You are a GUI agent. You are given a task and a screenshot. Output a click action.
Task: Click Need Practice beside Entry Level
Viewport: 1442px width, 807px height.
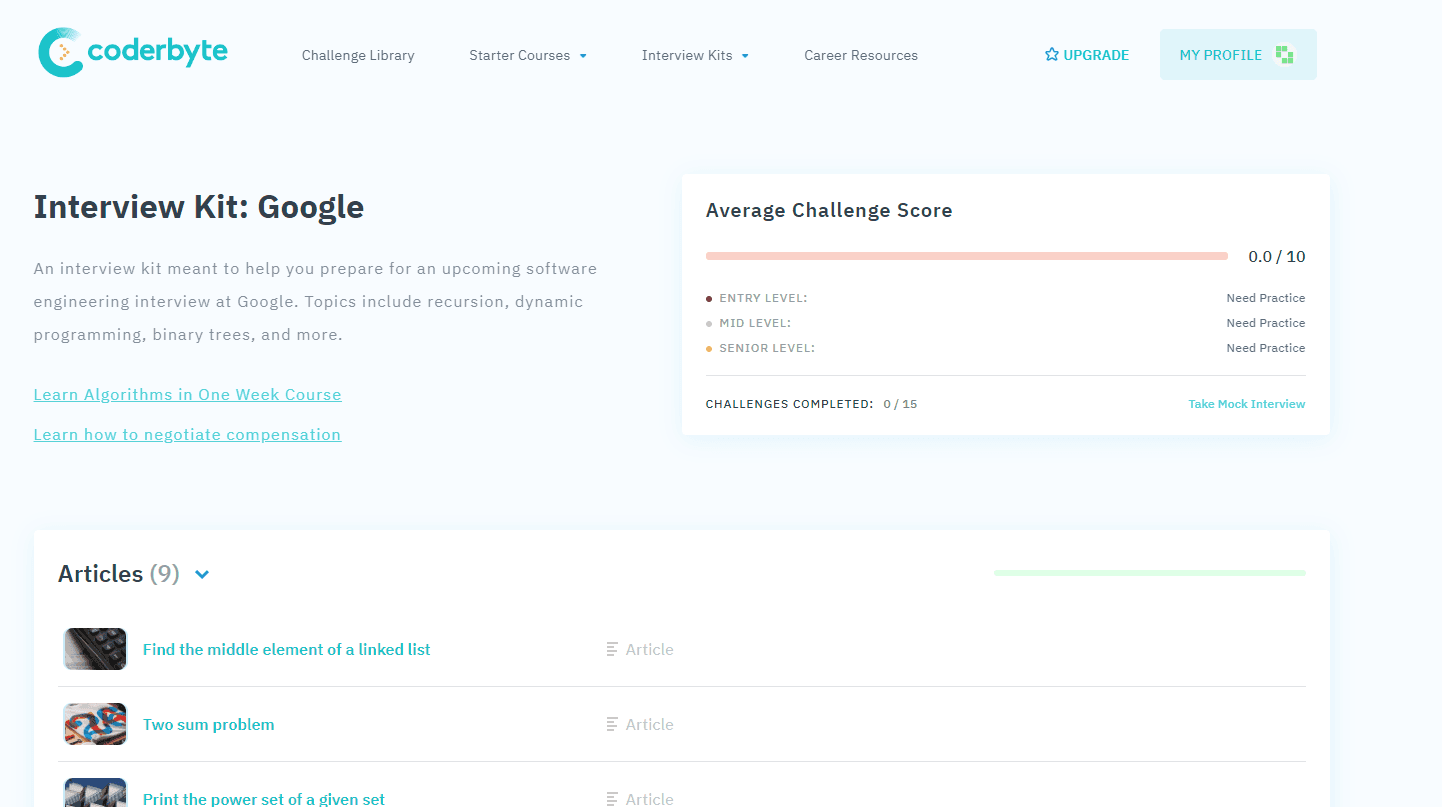coord(1266,298)
